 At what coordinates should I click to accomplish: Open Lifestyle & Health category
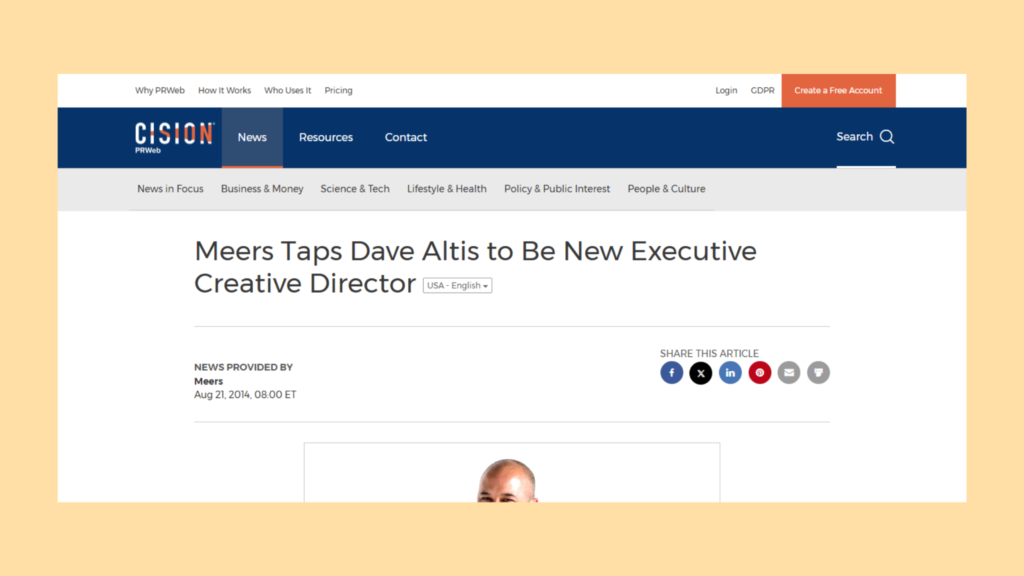(447, 189)
